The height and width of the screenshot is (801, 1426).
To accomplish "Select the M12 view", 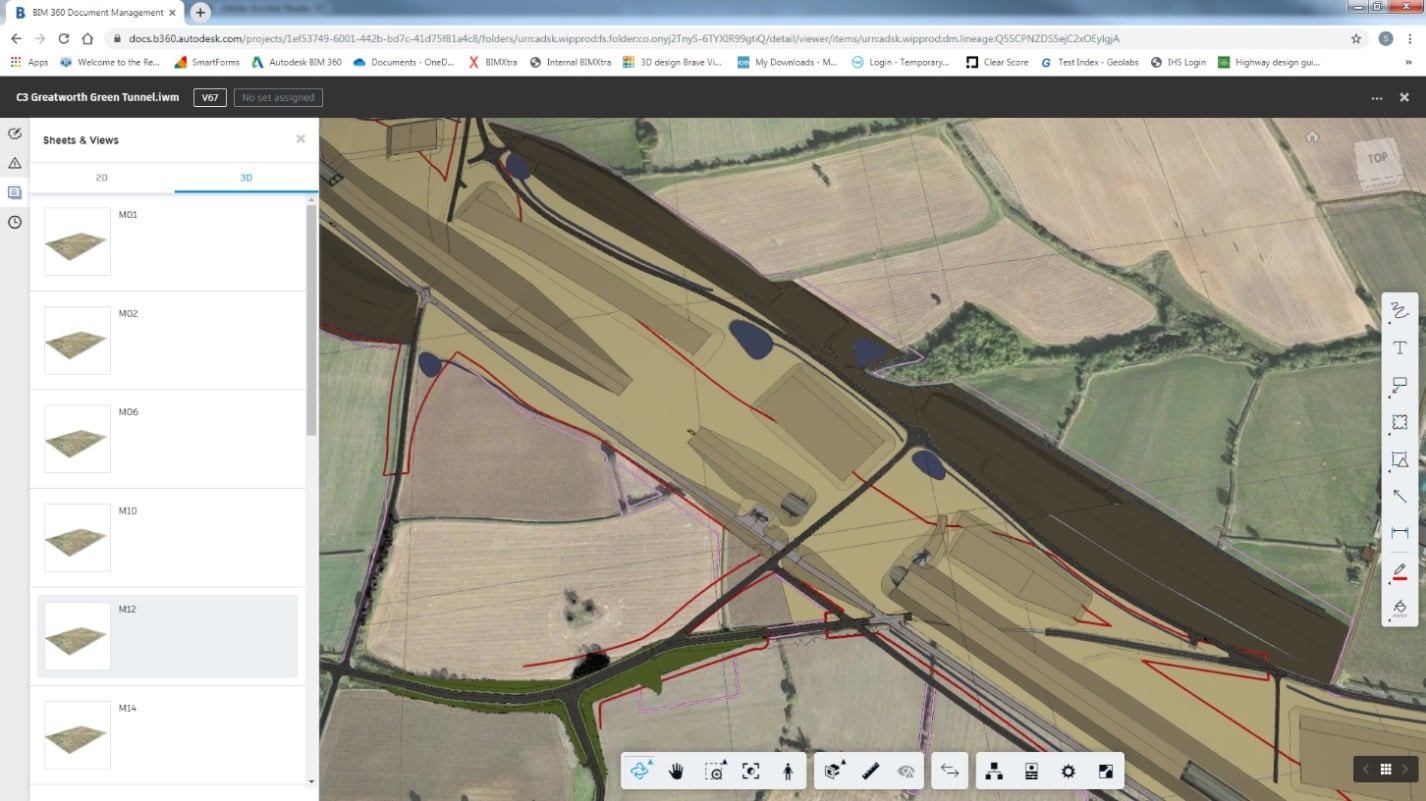I will pyautogui.click(x=167, y=636).
